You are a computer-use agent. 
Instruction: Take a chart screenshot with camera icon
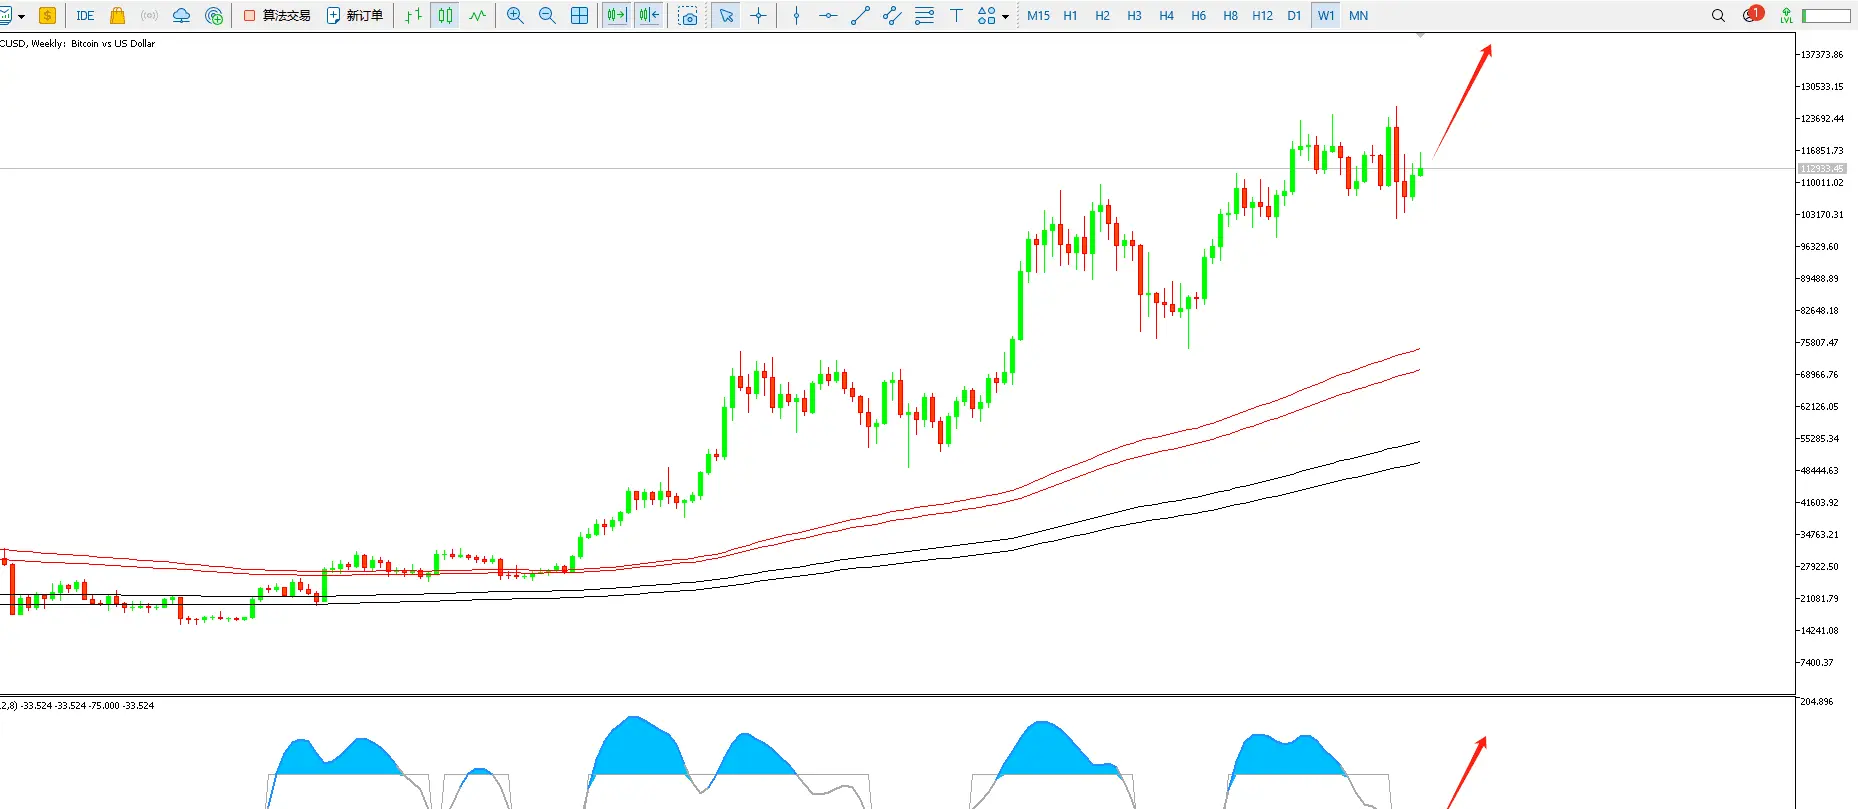pyautogui.click(x=688, y=15)
